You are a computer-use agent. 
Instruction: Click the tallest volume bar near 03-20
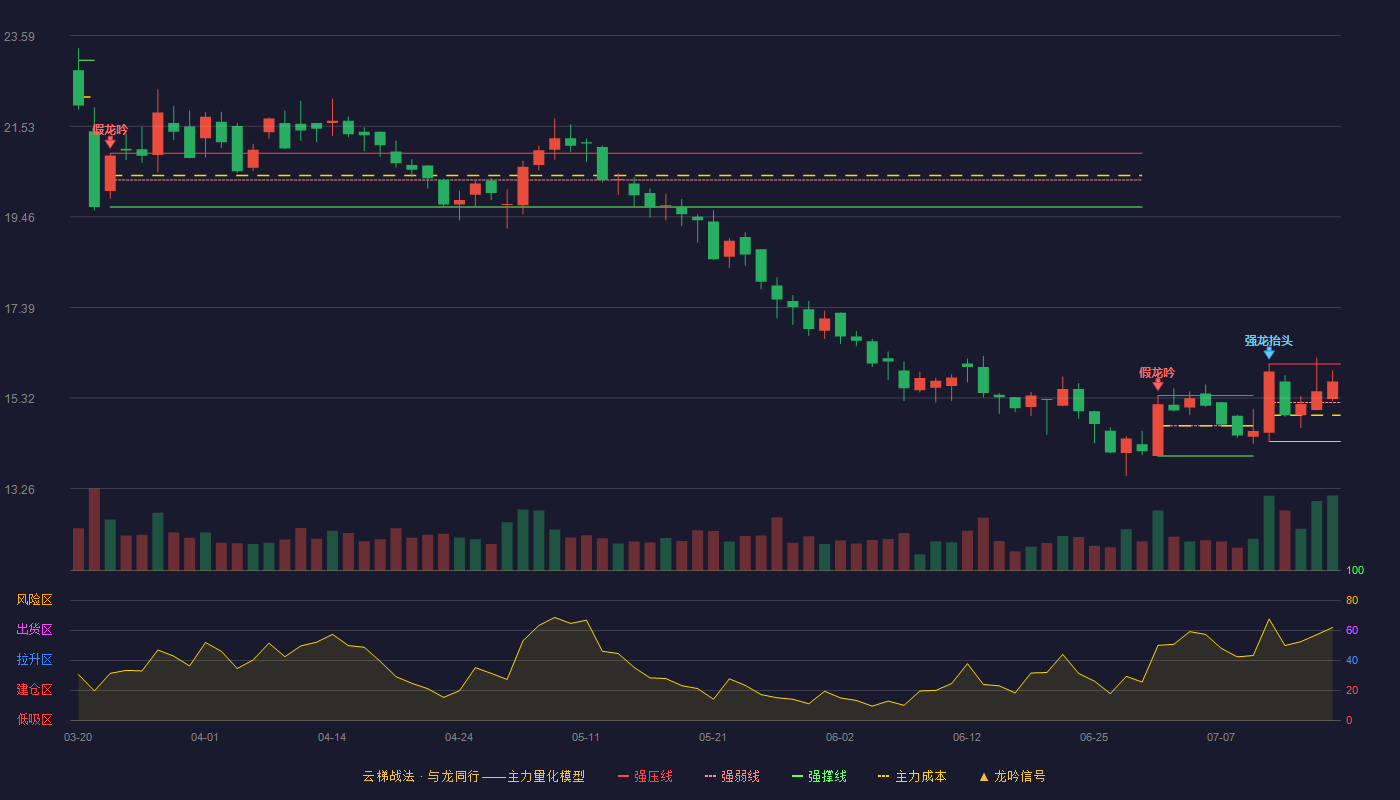point(94,529)
